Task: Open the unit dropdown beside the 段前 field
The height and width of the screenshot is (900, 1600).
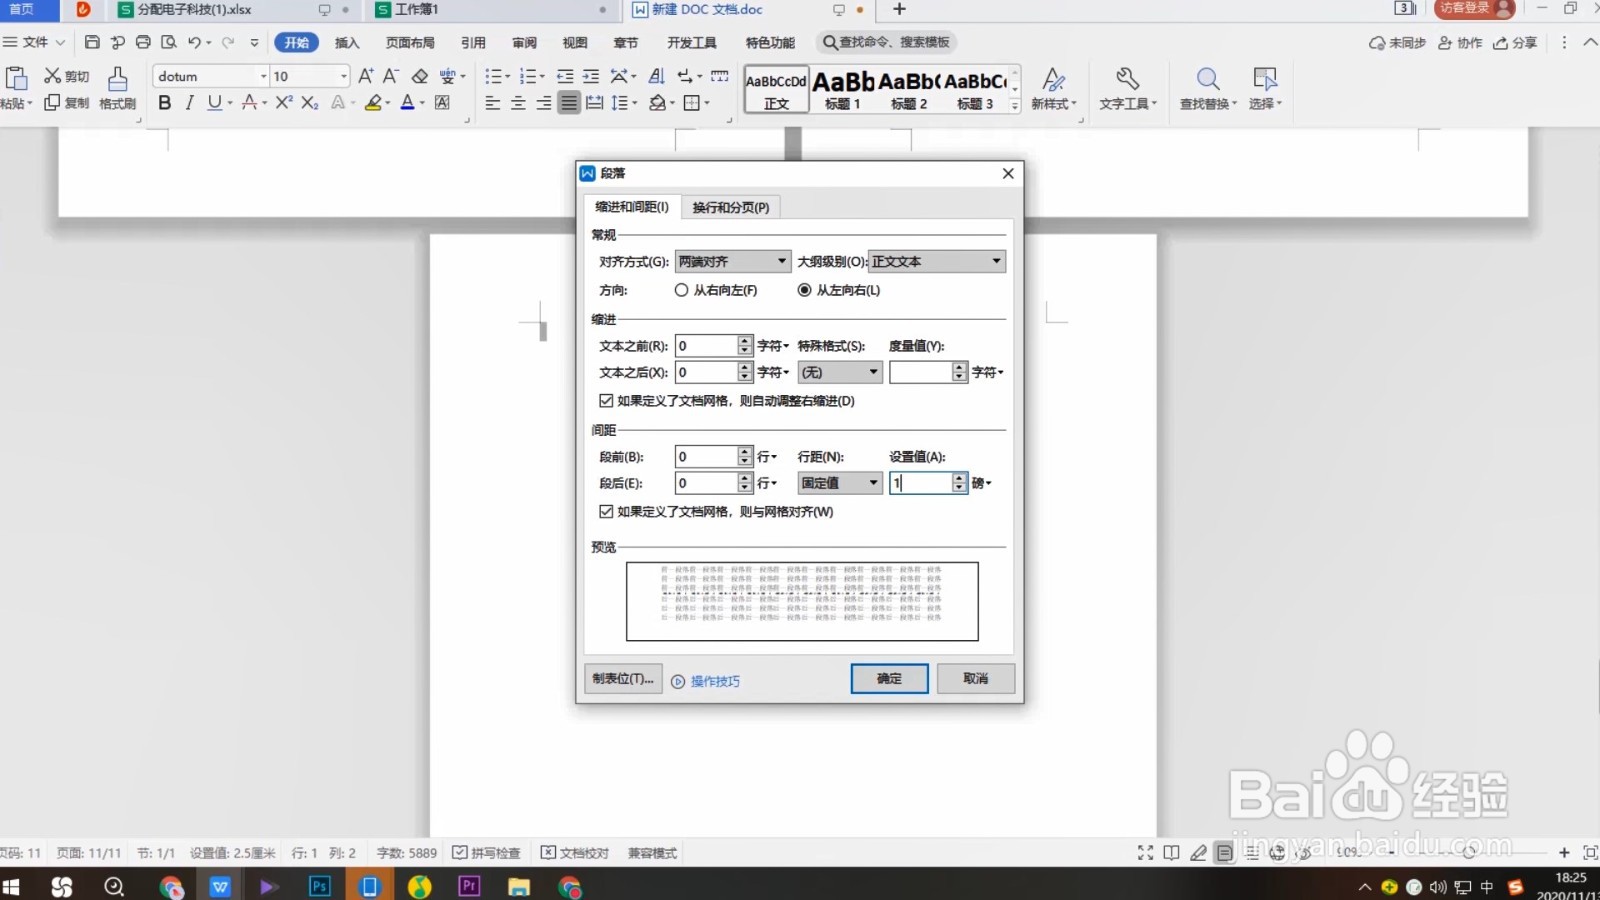Action: coord(767,457)
